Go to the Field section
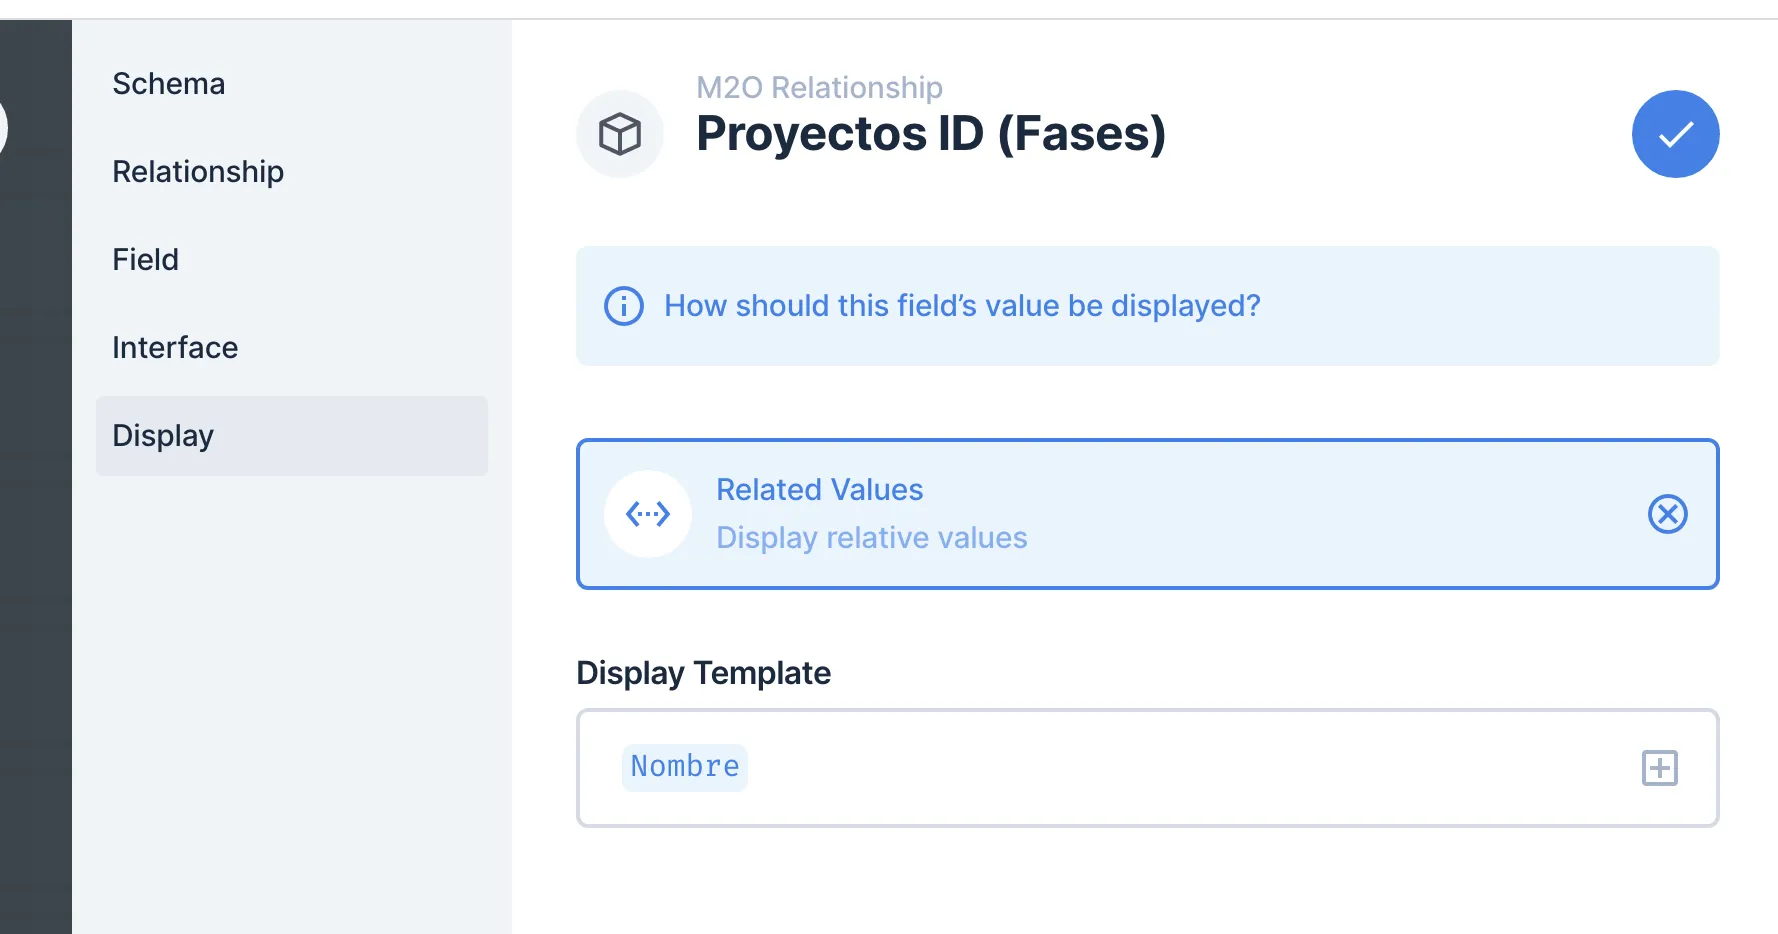1778x934 pixels. [x=146, y=260]
